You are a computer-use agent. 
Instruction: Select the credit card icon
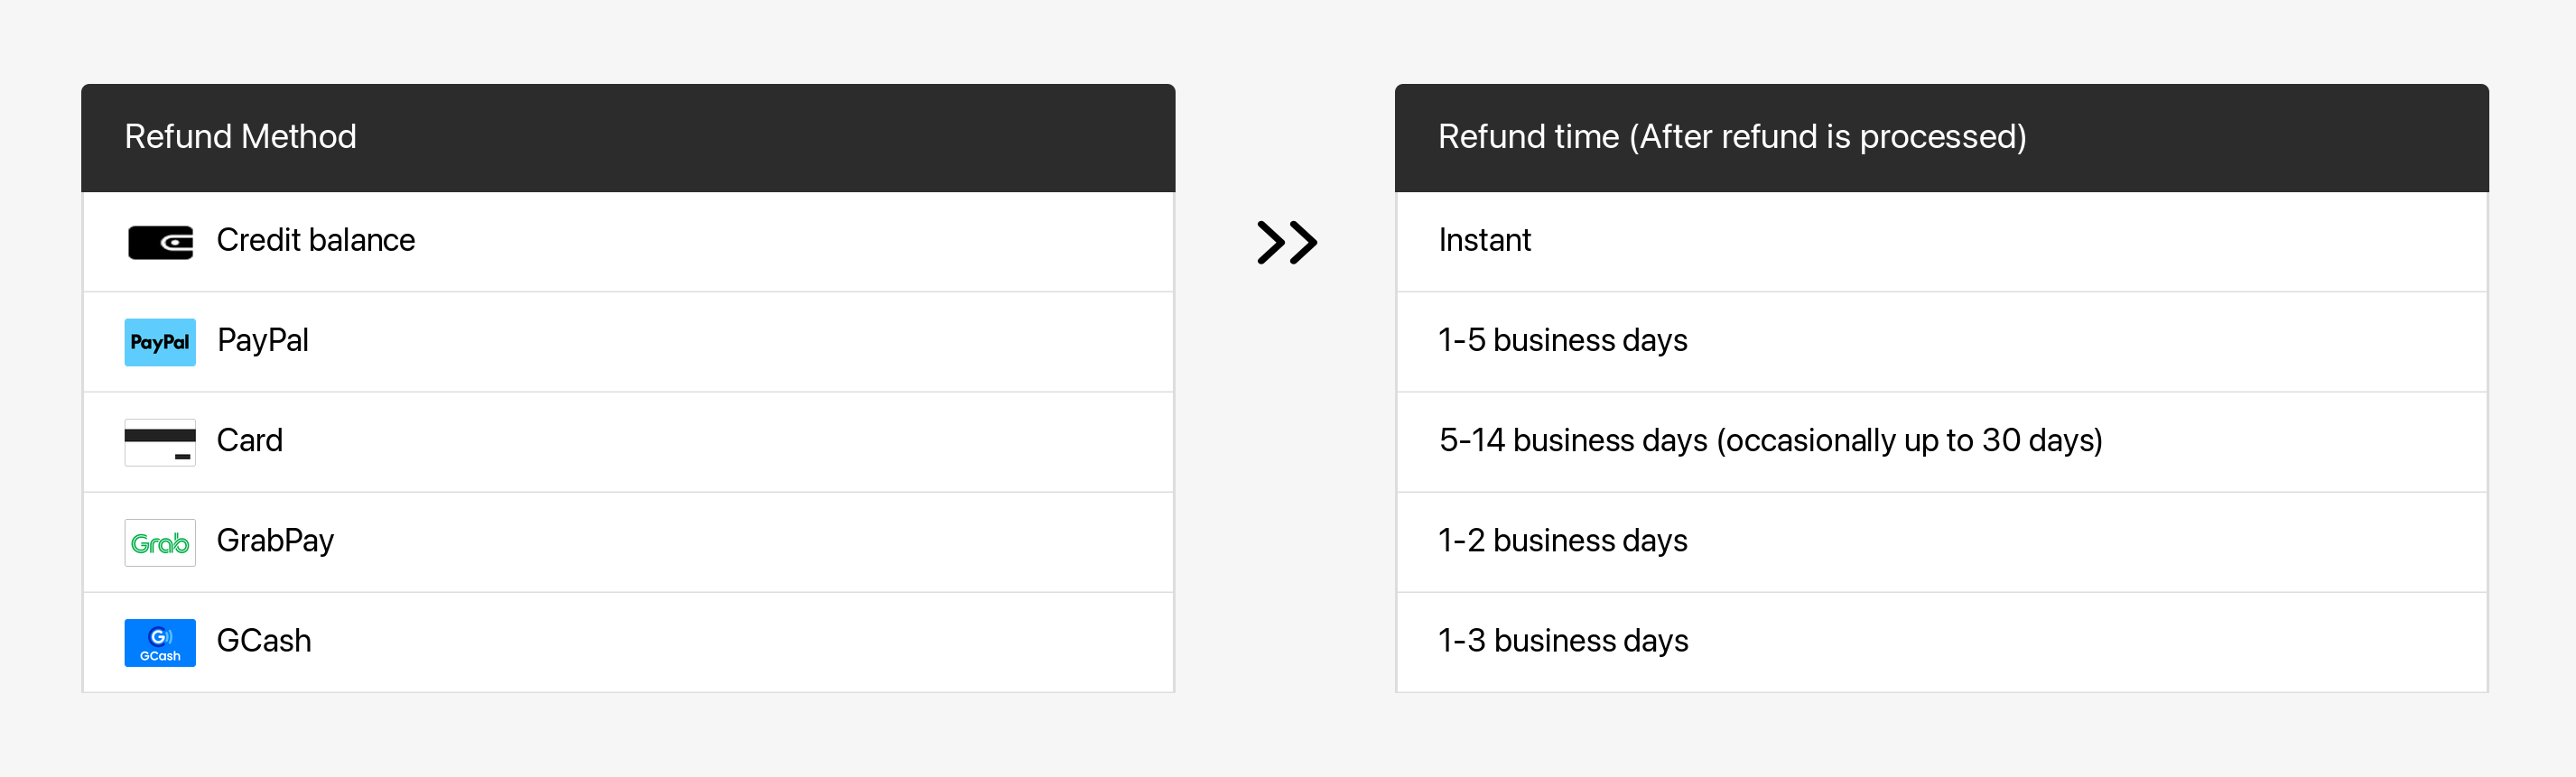[x=160, y=442]
